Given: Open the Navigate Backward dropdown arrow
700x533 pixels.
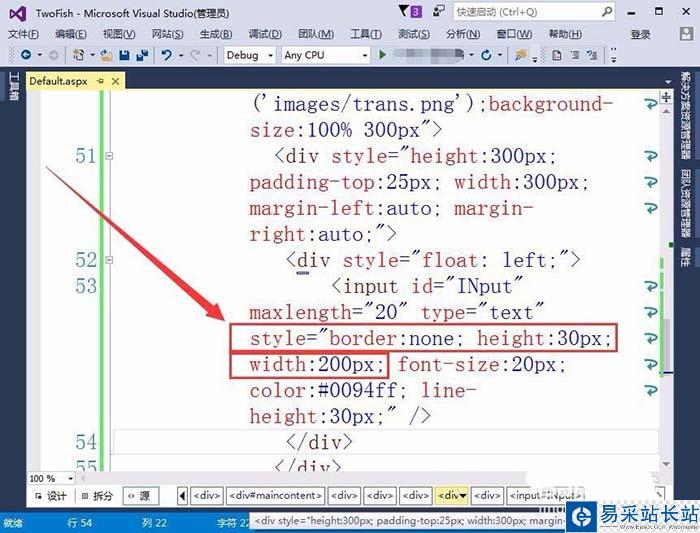Looking at the screenshot, I should (39, 55).
